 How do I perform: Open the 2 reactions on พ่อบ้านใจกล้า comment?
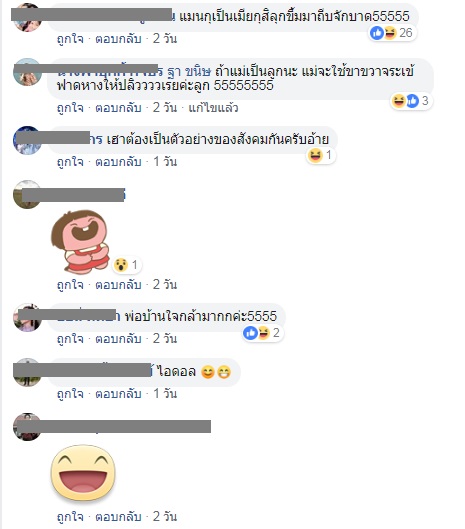click(262, 333)
